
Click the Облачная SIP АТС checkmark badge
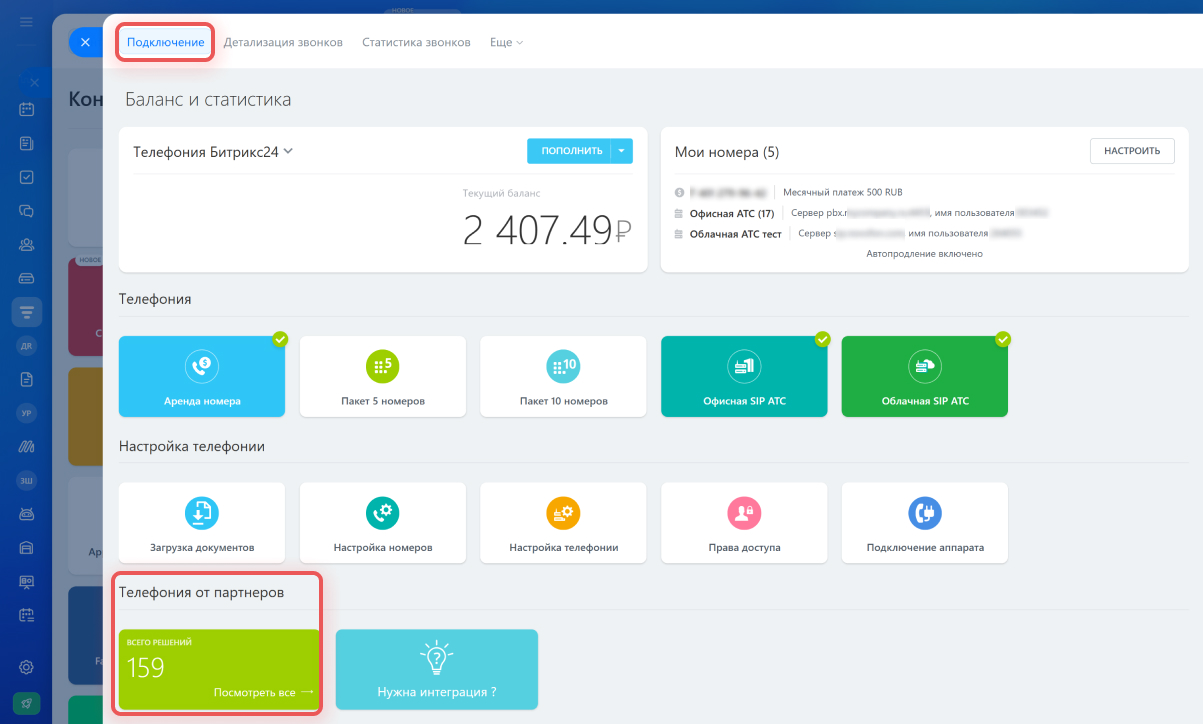coord(1003,340)
